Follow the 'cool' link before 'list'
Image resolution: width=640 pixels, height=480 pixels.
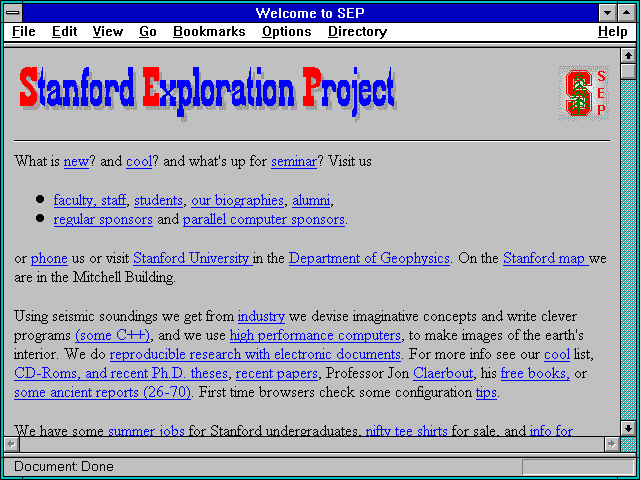557,354
